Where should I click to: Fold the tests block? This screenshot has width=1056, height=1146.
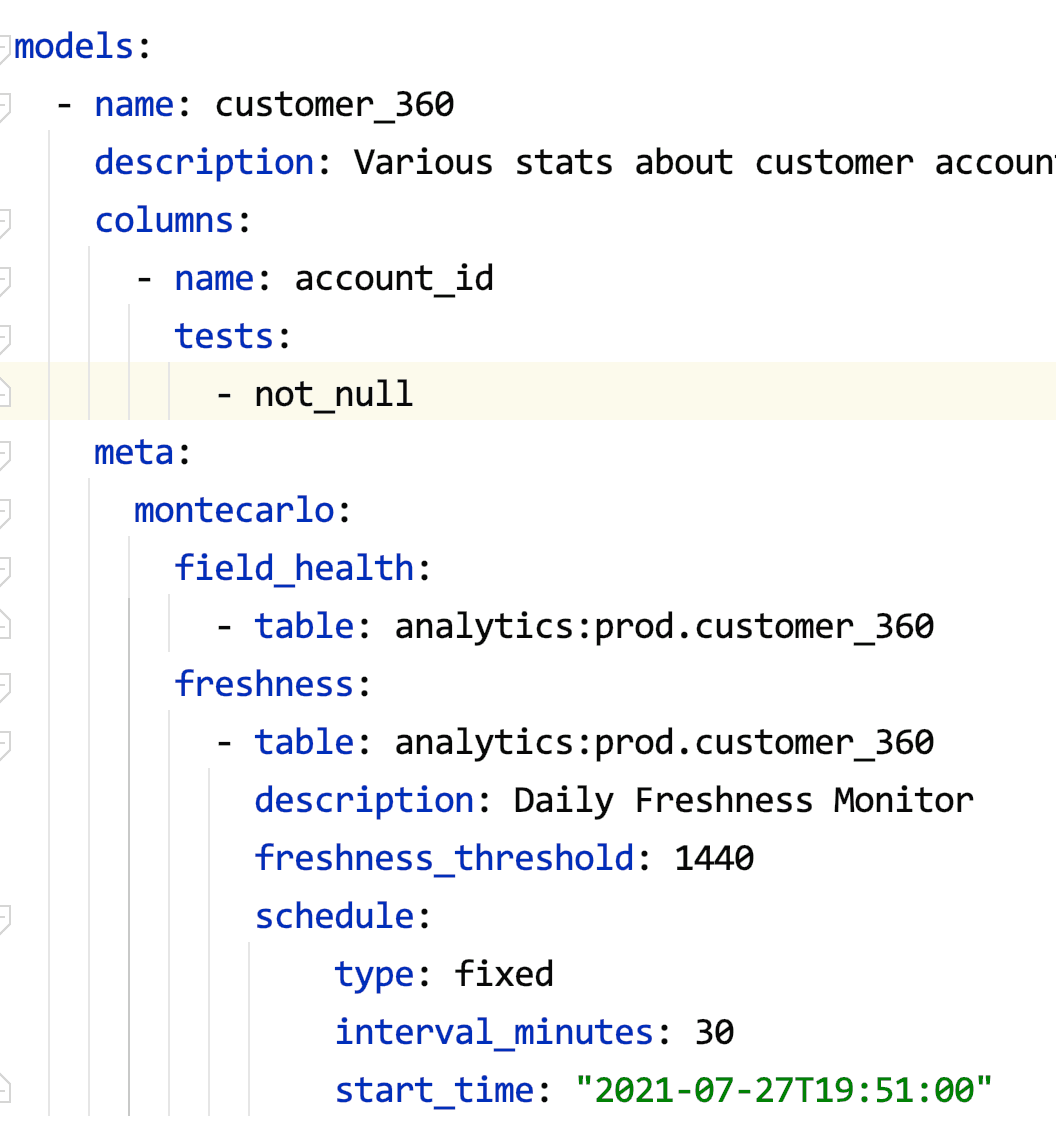tap(5, 337)
